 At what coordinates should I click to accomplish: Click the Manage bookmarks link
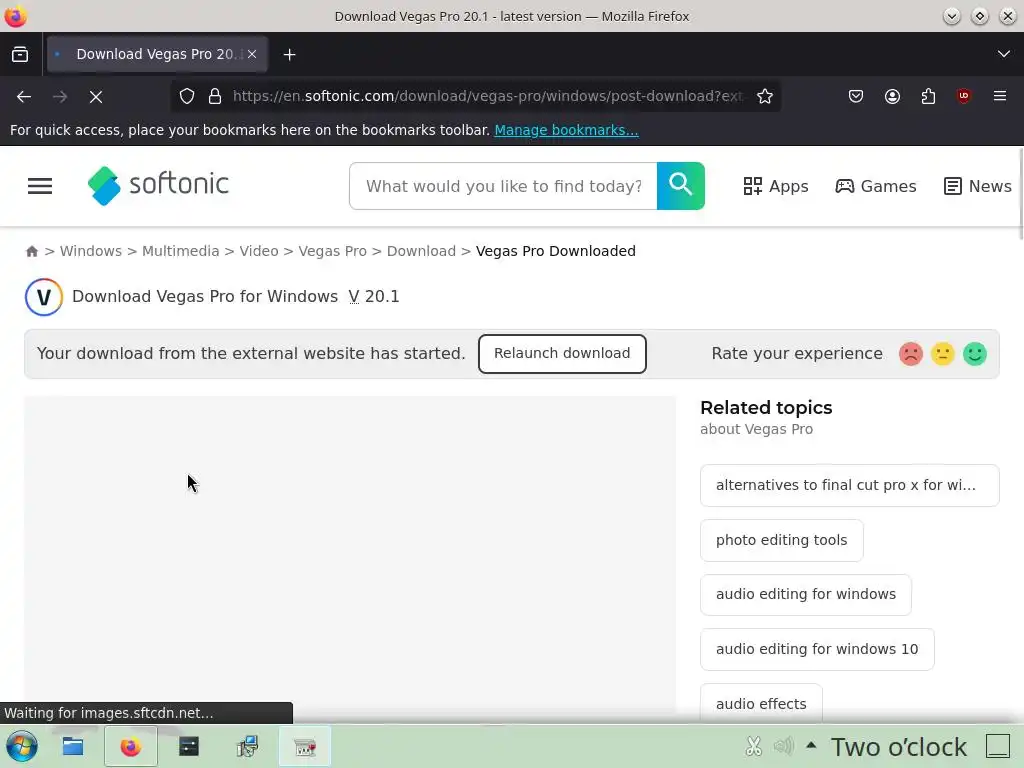point(566,130)
